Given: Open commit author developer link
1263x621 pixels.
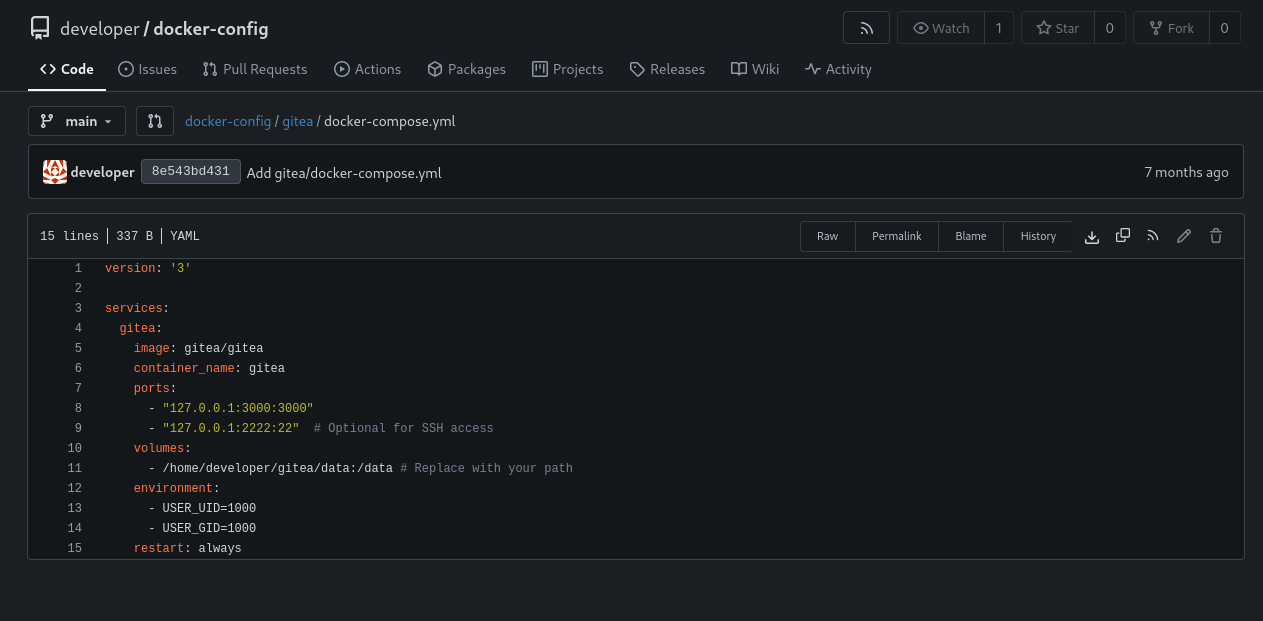Looking at the screenshot, I should coord(102,172).
